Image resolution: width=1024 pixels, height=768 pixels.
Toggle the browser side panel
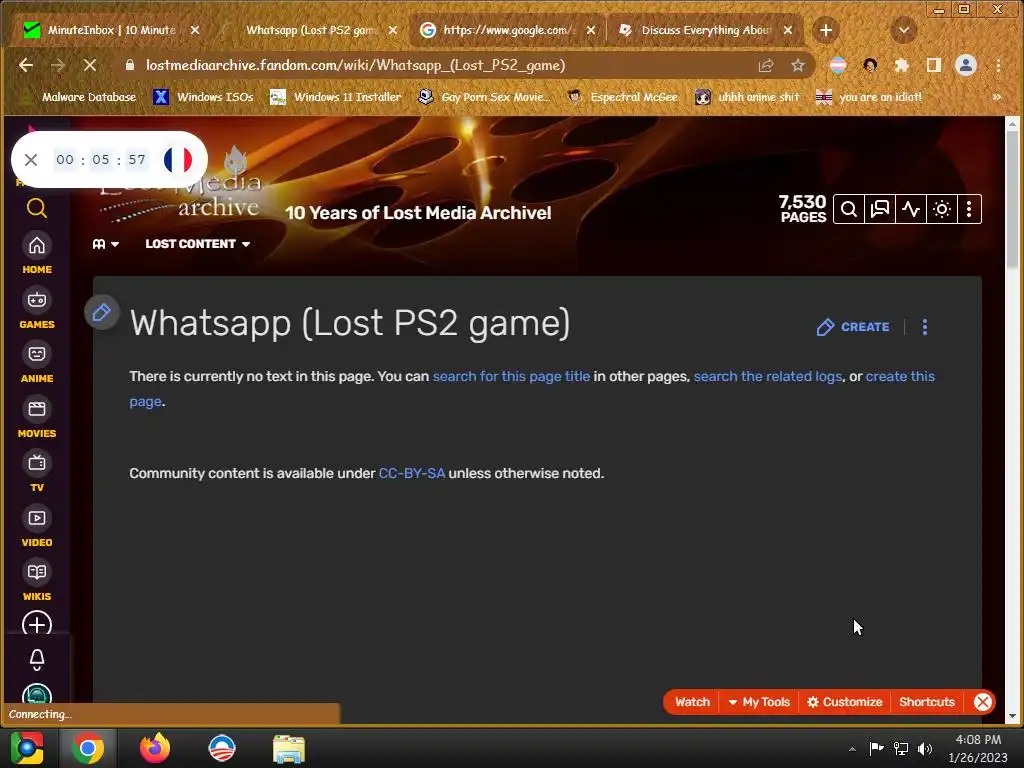tap(934, 65)
